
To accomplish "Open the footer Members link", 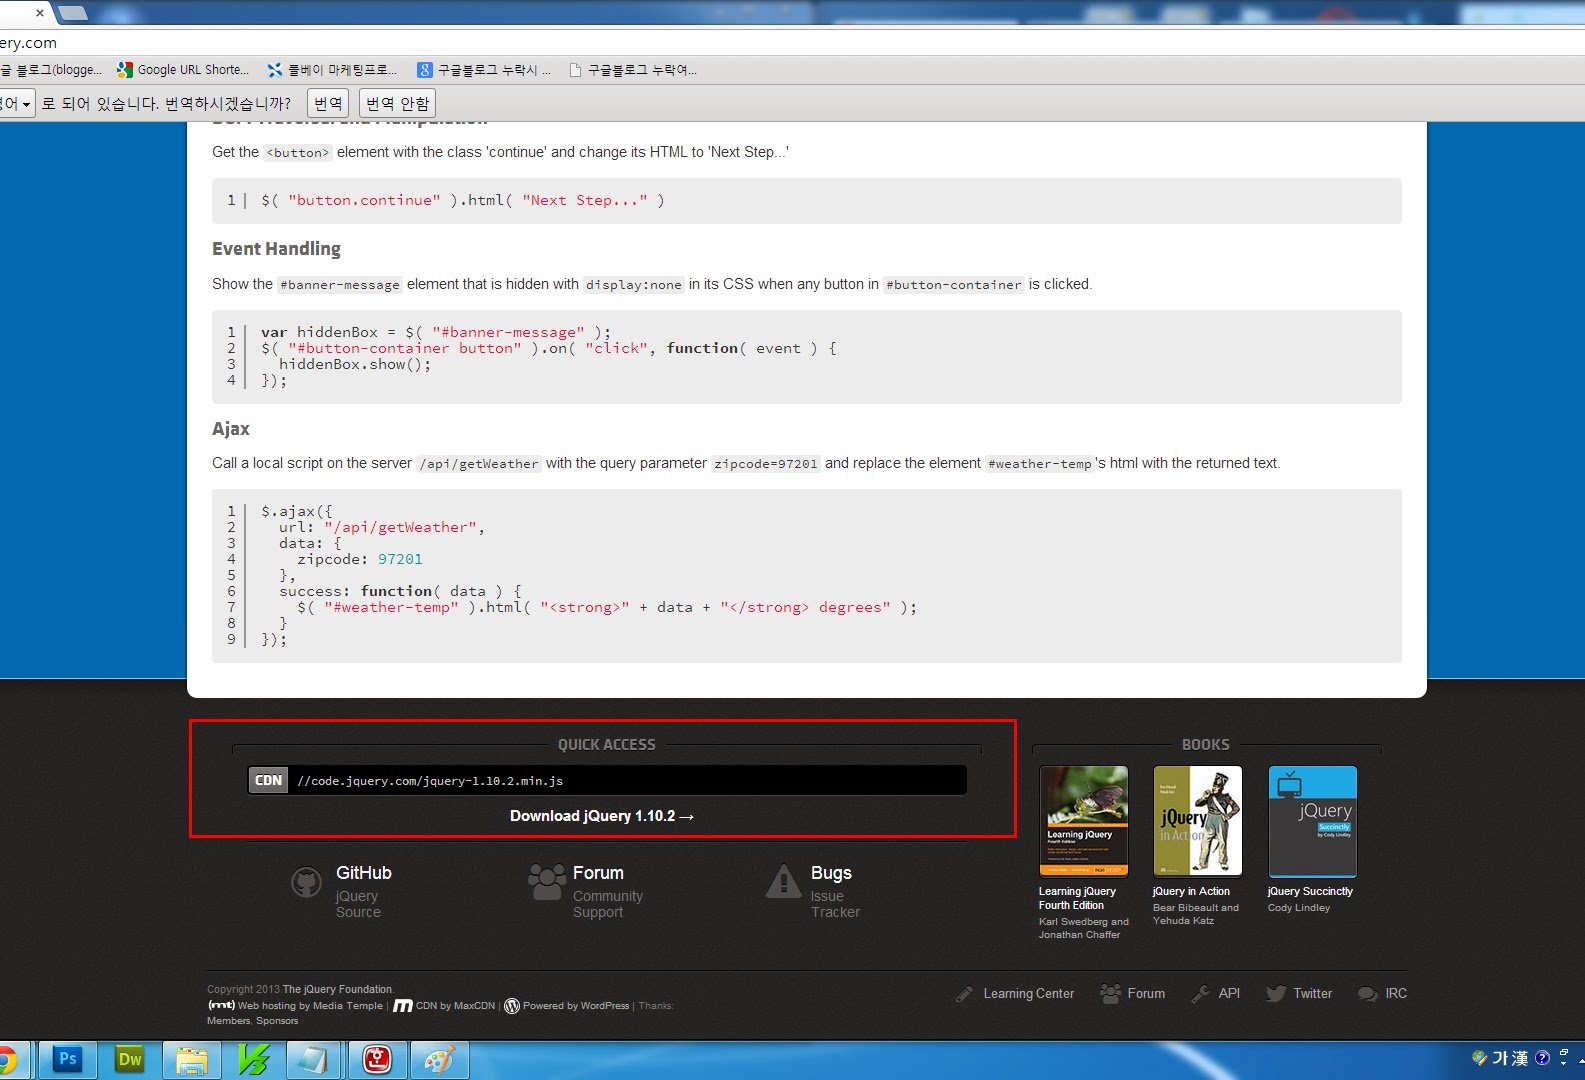I will 229,1021.
